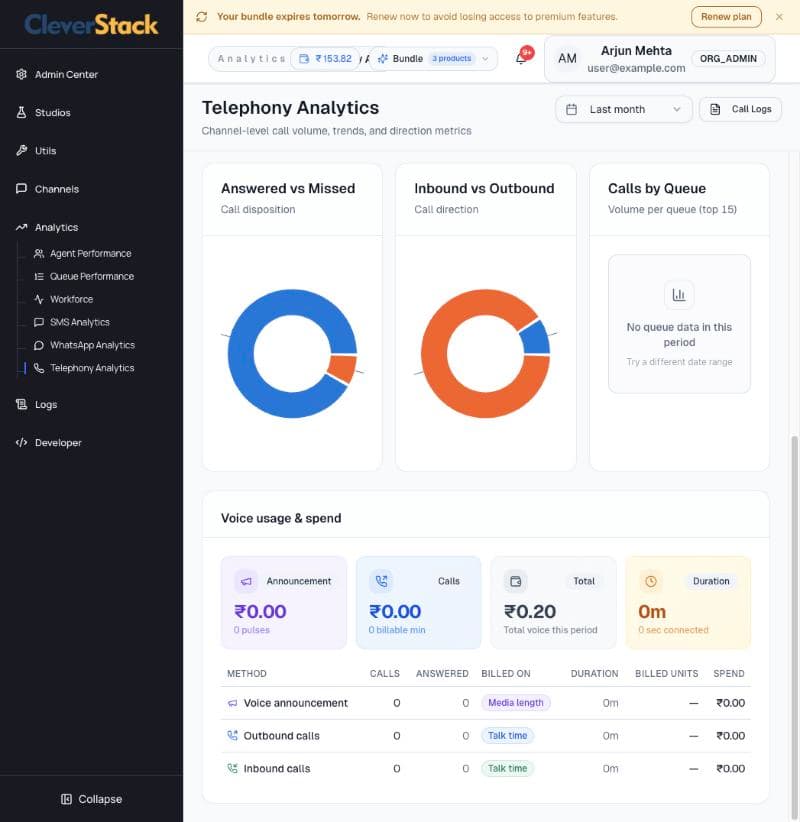Click Talk time badge in Outbound calls row

pos(507,736)
